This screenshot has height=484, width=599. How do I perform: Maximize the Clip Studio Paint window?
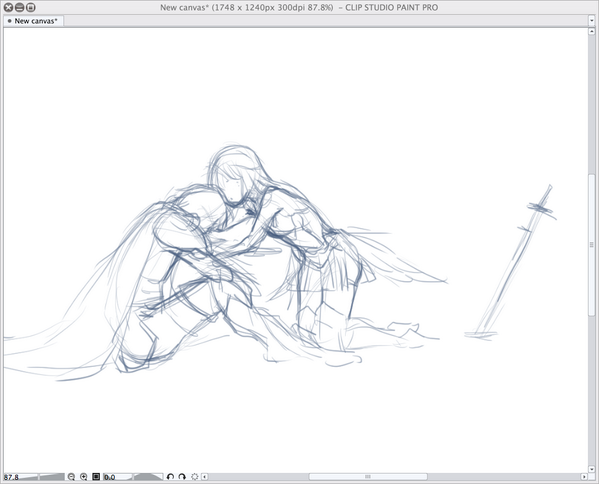(x=31, y=7)
